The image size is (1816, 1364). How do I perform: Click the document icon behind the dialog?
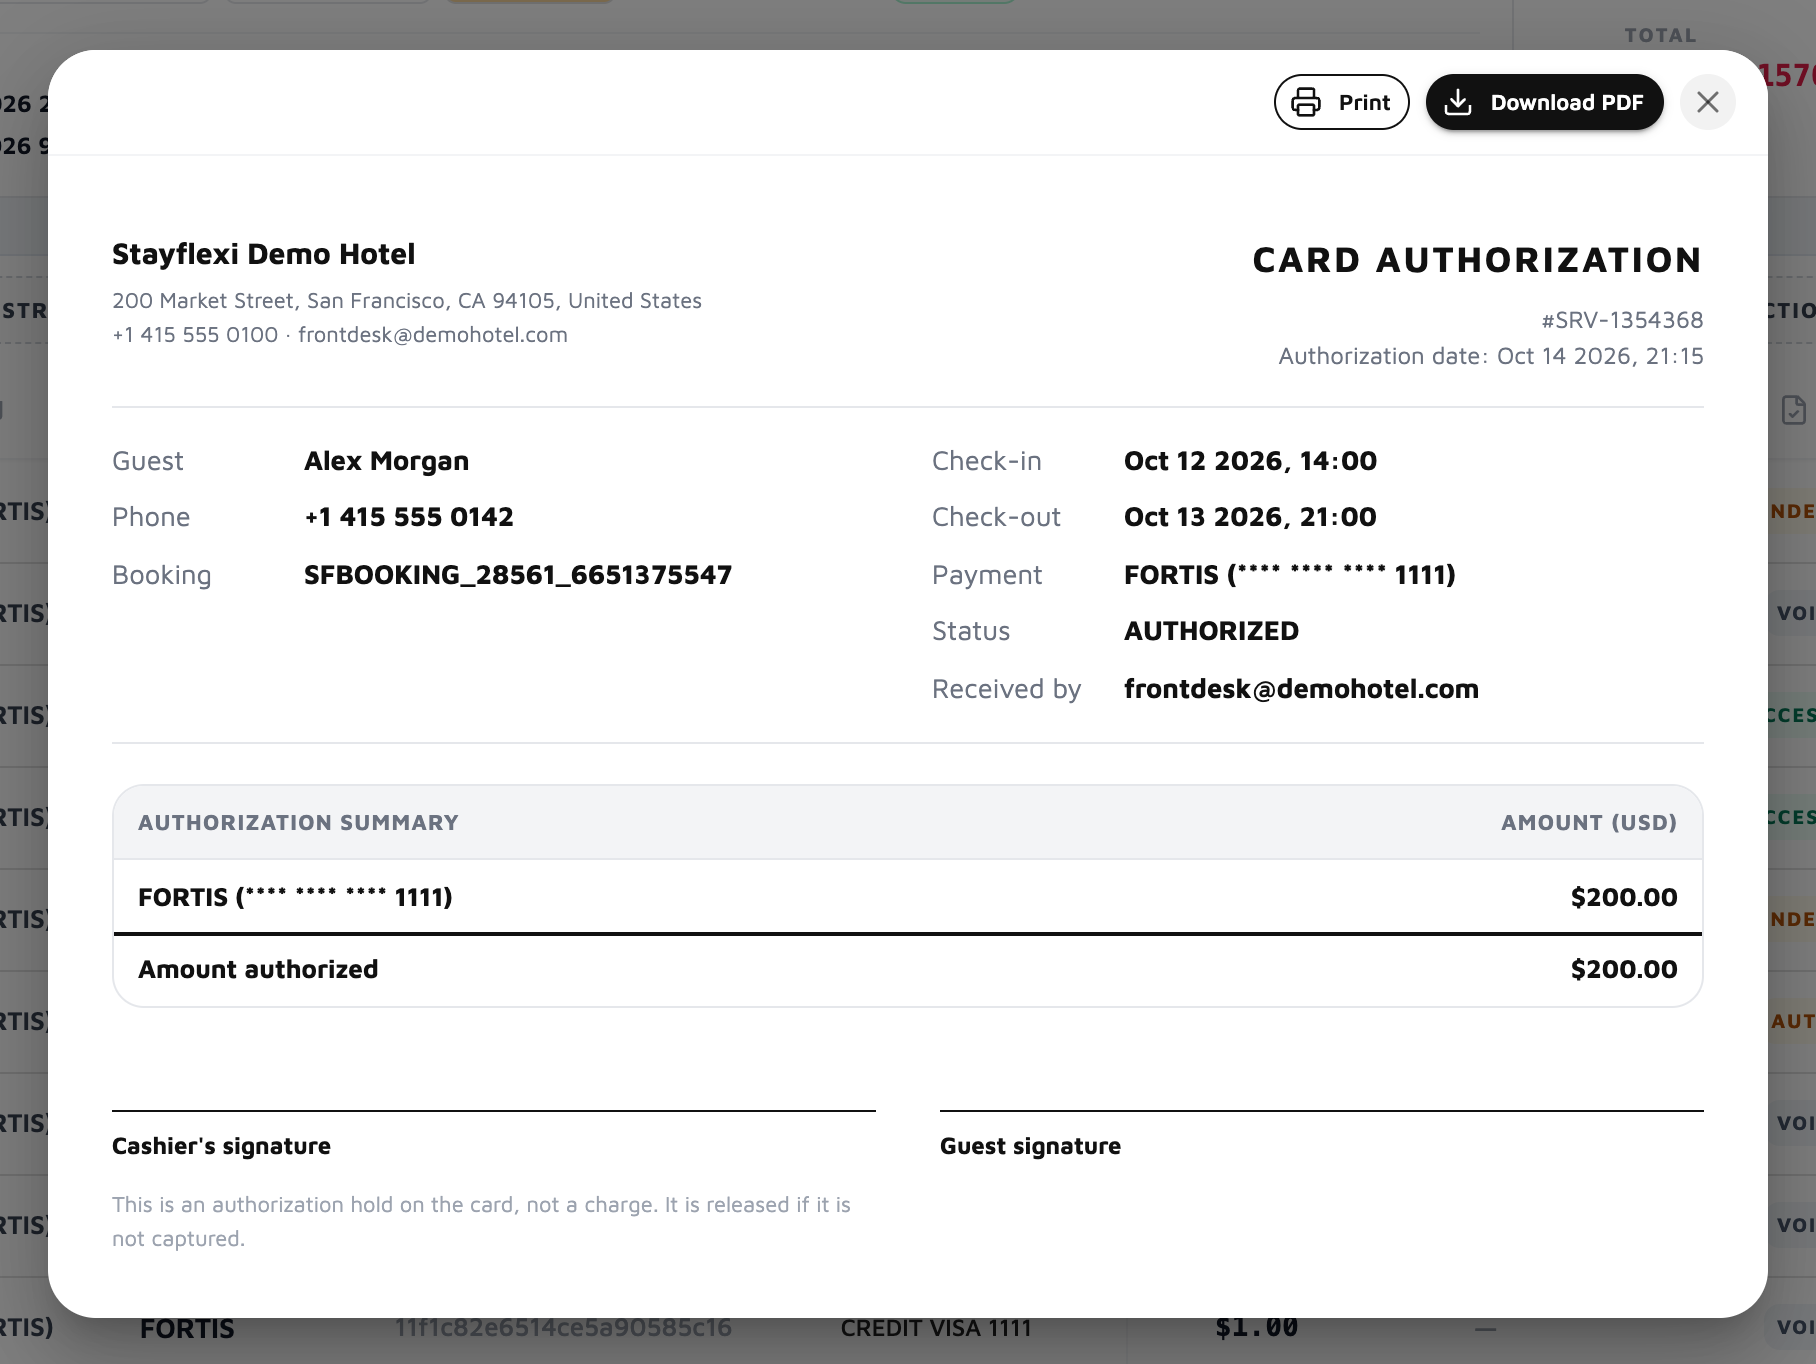[x=1793, y=410]
